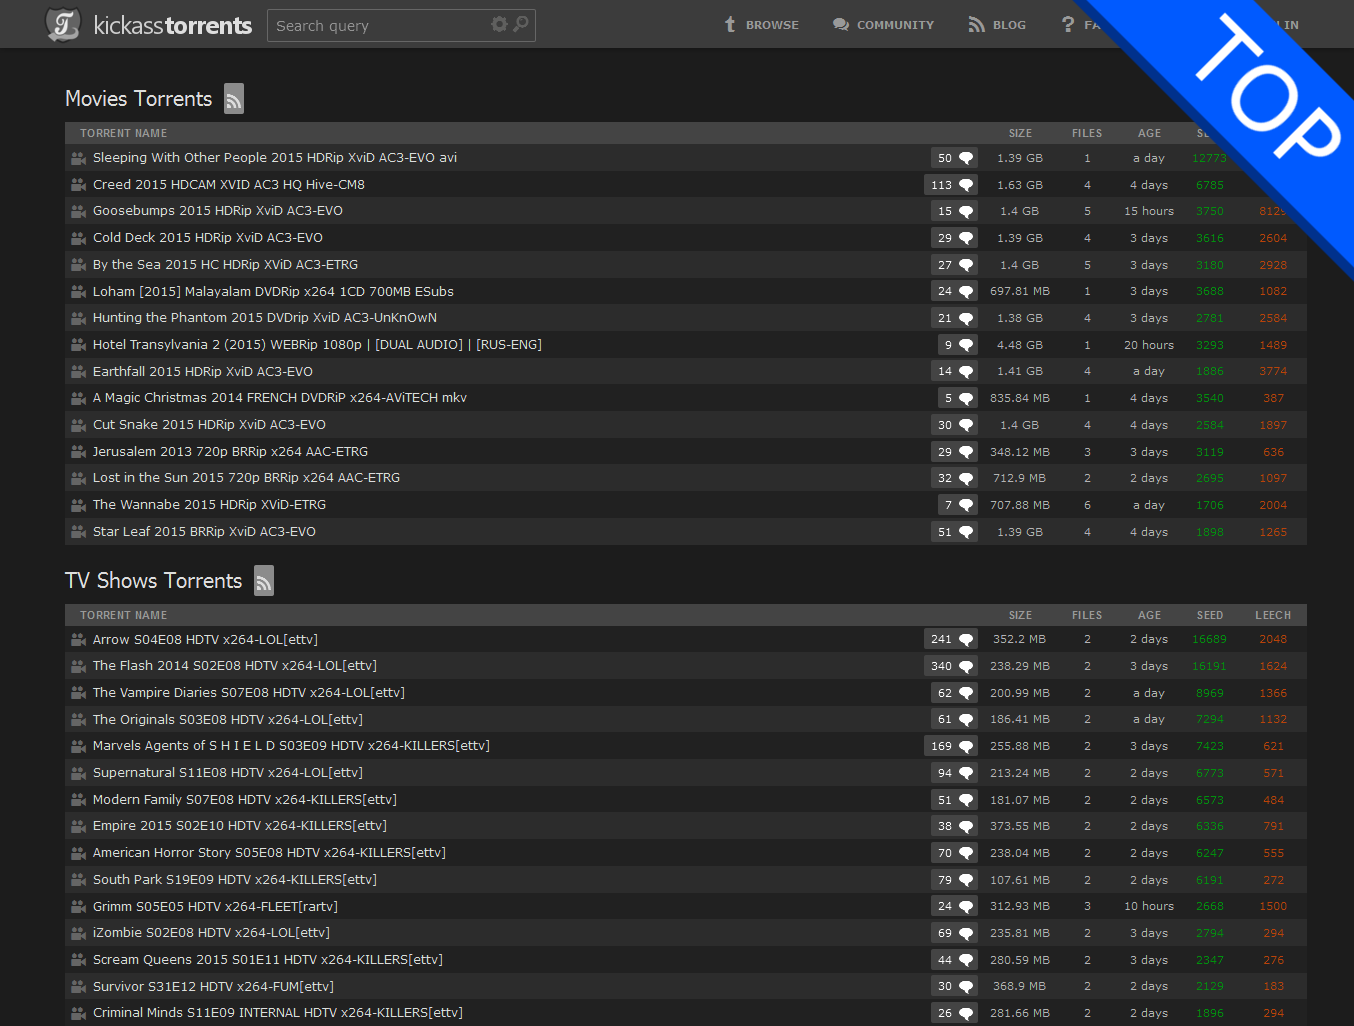The image size is (1354, 1026).
Task: Open Arrow S04E08 HDTV torrent link
Action: pos(205,640)
